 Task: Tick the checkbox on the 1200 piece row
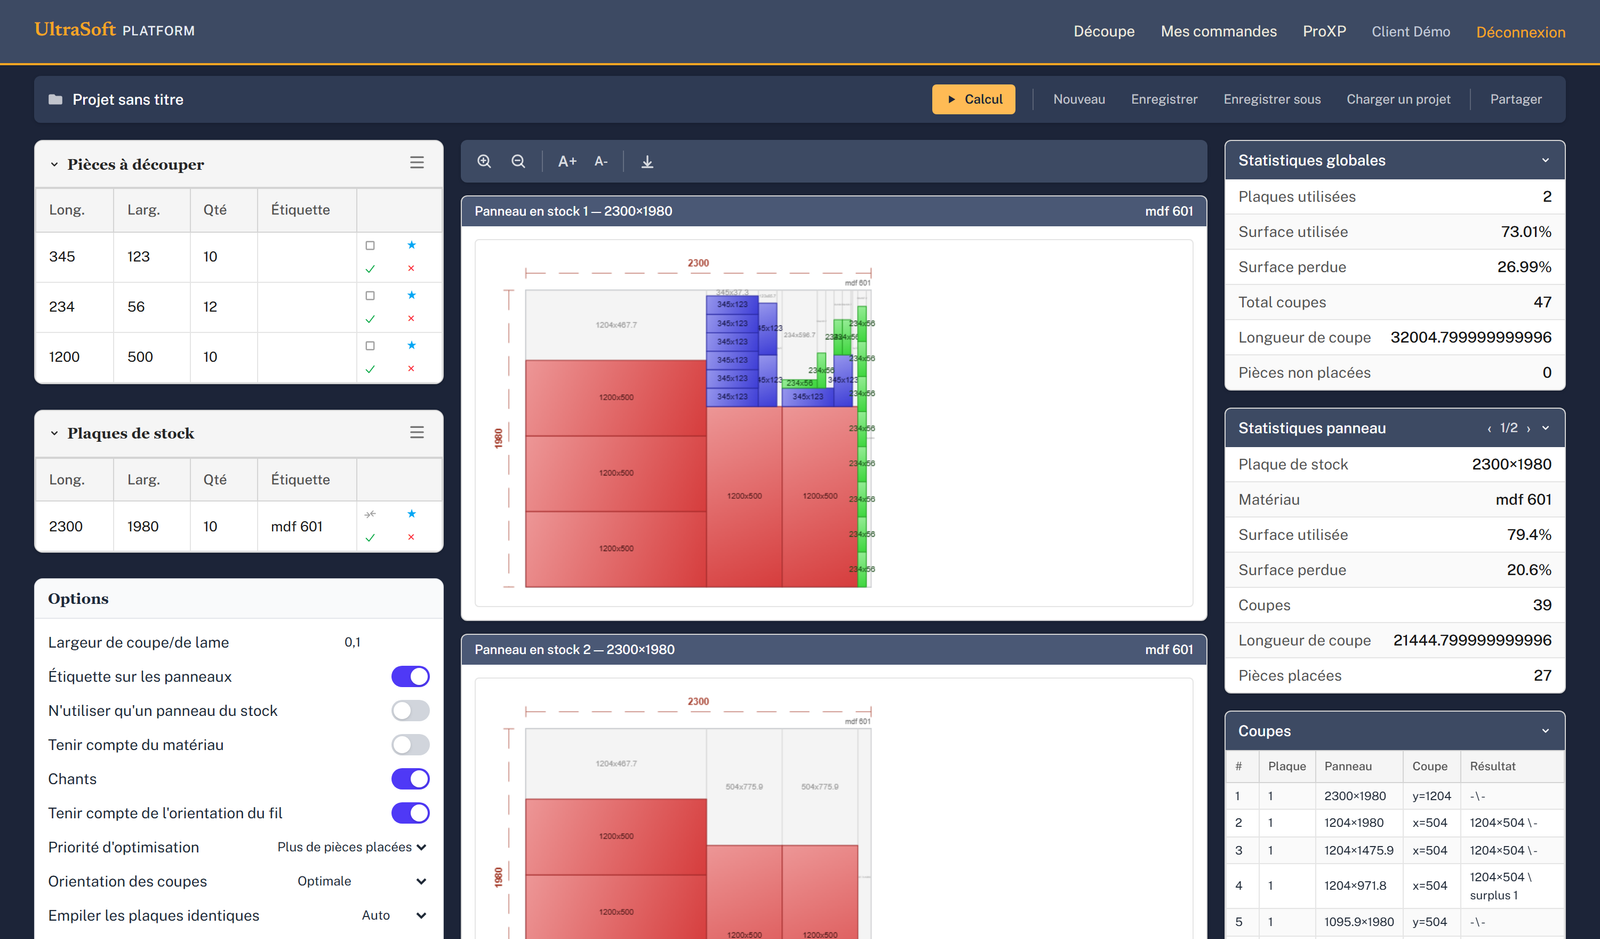(370, 345)
